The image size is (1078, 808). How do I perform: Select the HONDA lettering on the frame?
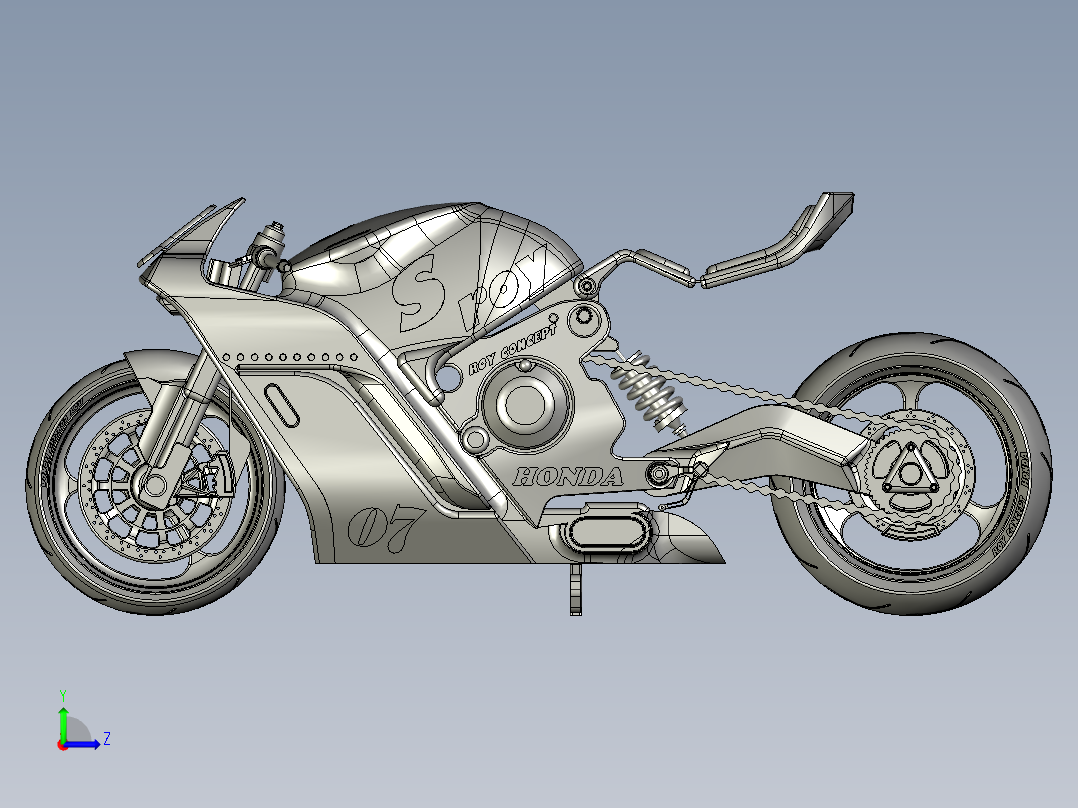569,477
